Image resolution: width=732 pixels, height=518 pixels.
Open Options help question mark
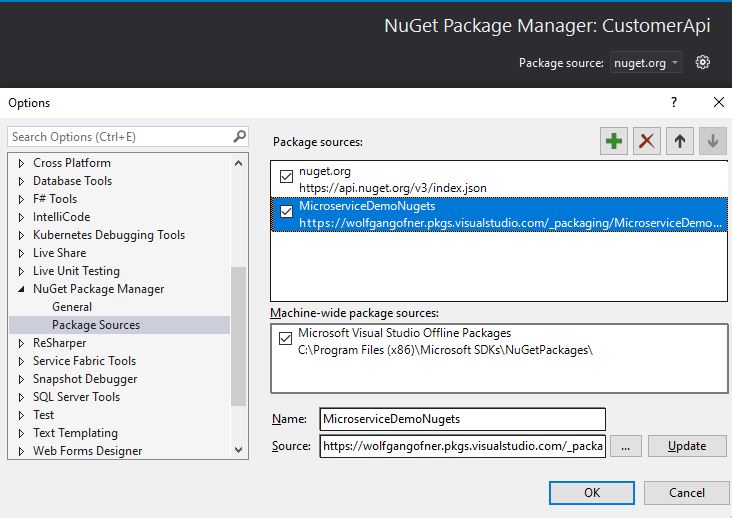674,102
